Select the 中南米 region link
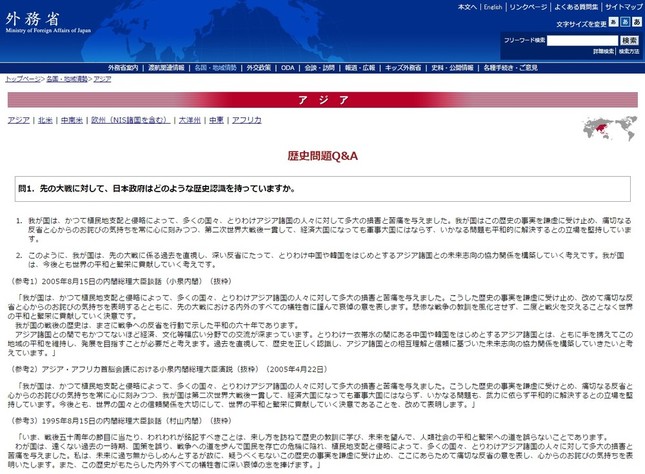The image size is (645, 474). coord(72,120)
